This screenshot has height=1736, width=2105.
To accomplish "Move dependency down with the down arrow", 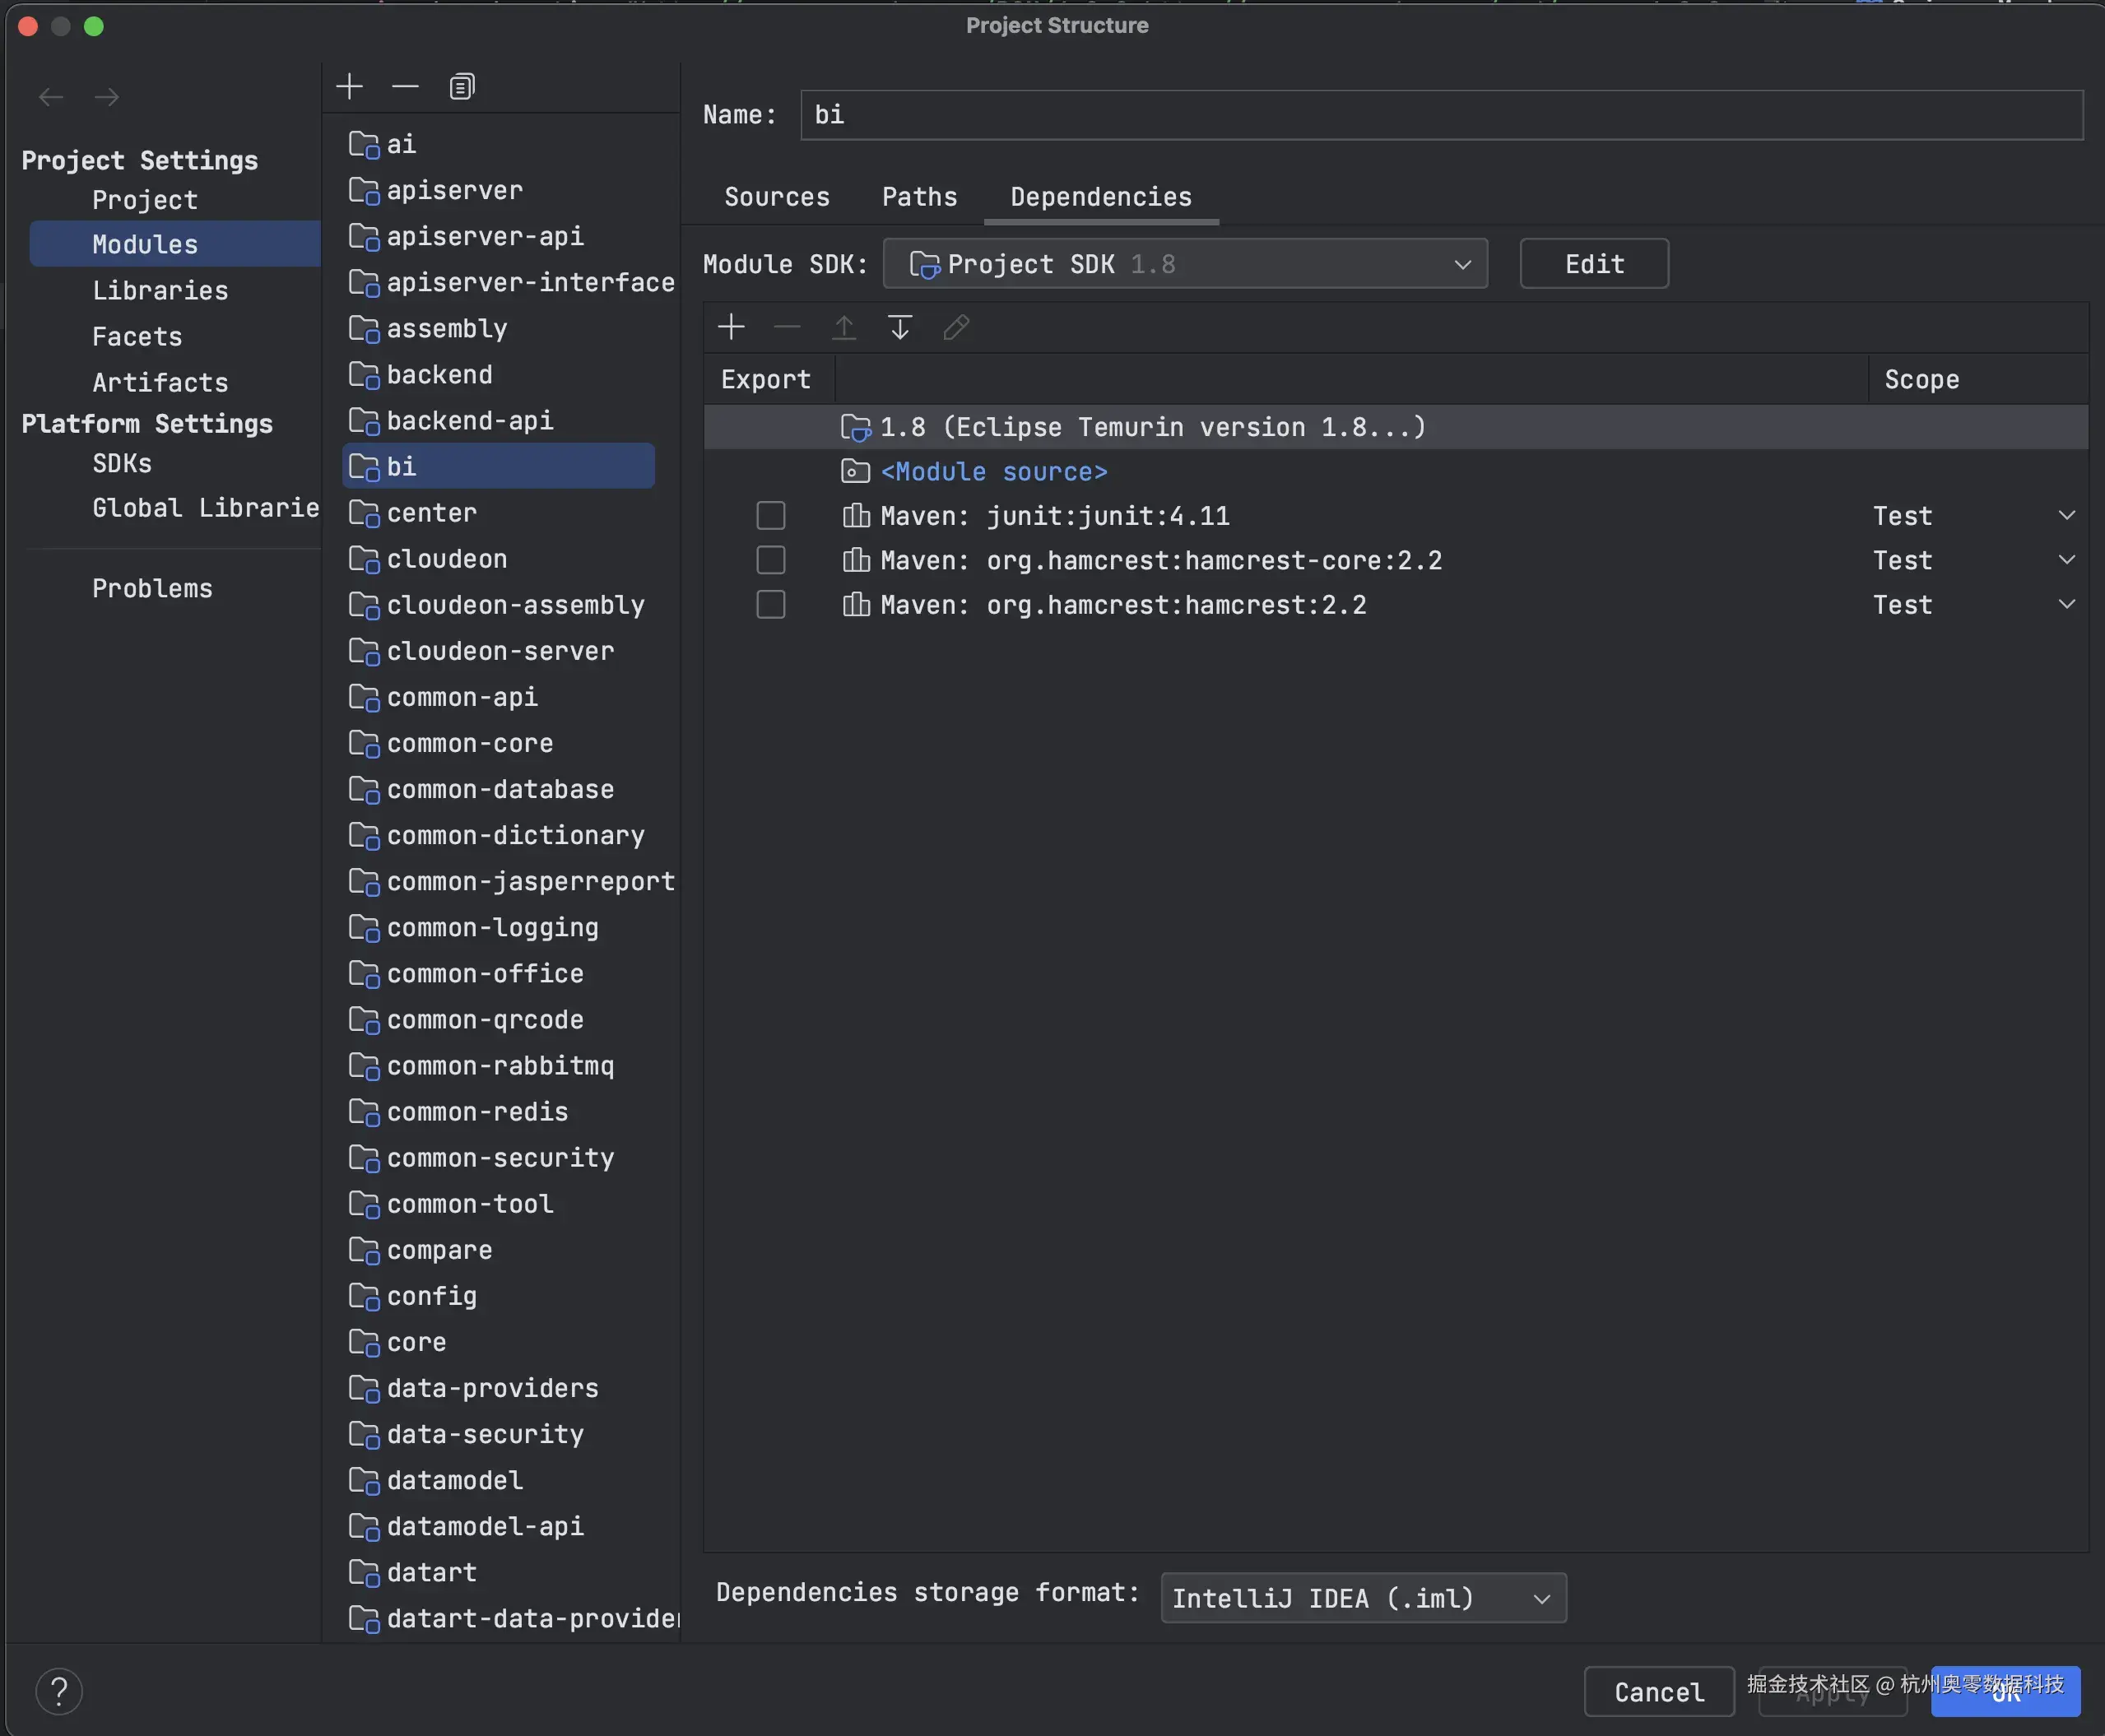I will click(898, 326).
